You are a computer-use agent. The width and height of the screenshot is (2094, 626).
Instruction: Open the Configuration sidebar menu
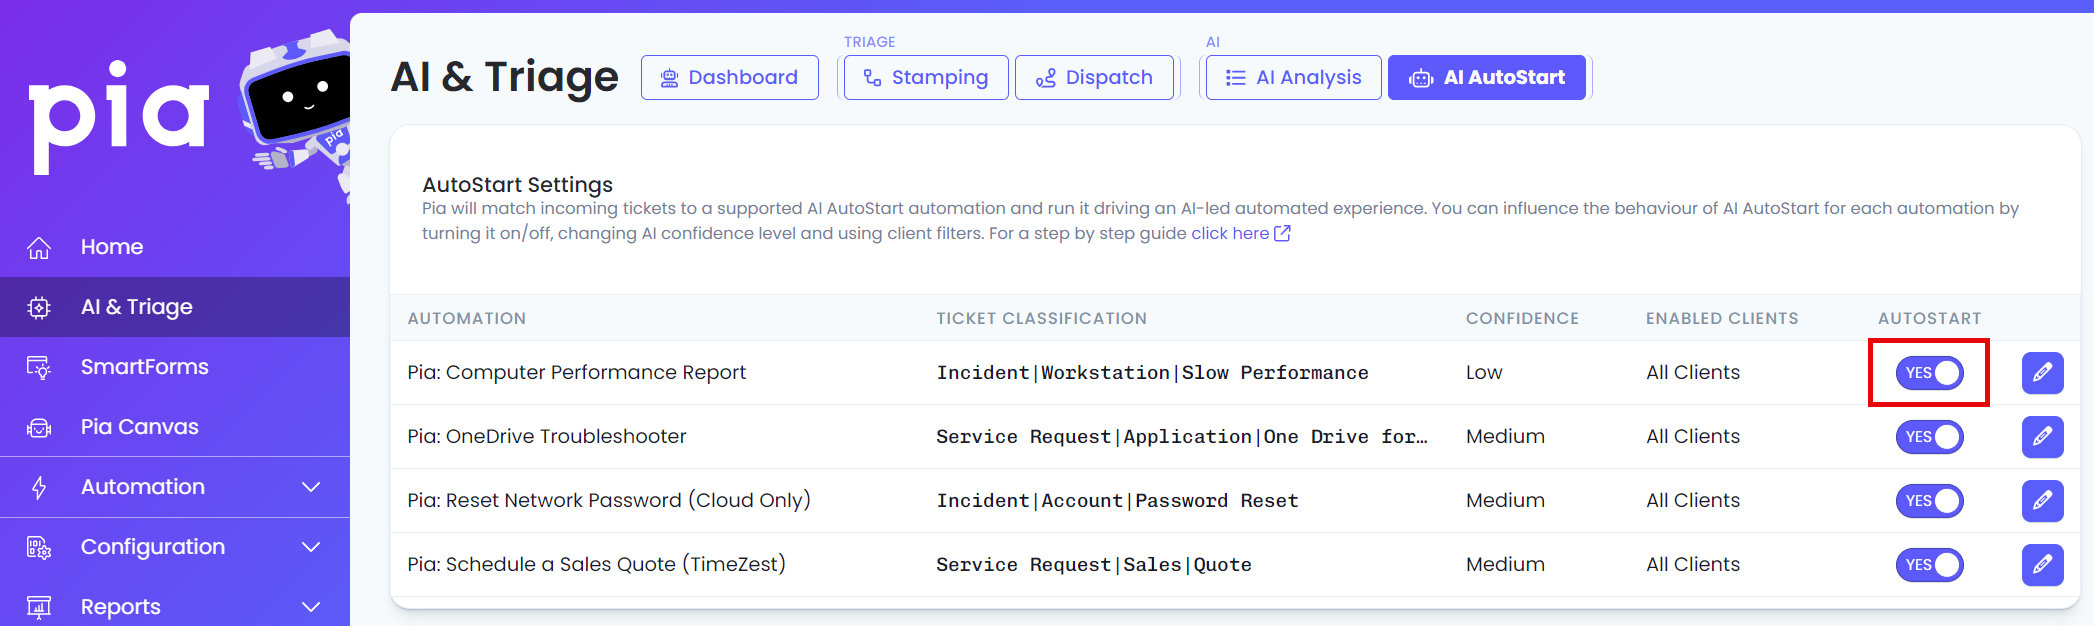click(x=175, y=547)
